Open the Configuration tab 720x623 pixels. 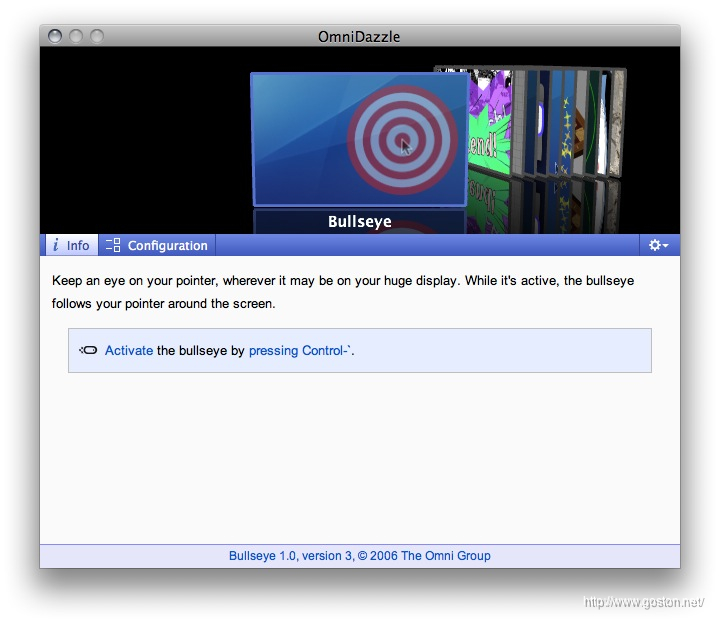click(x=157, y=245)
